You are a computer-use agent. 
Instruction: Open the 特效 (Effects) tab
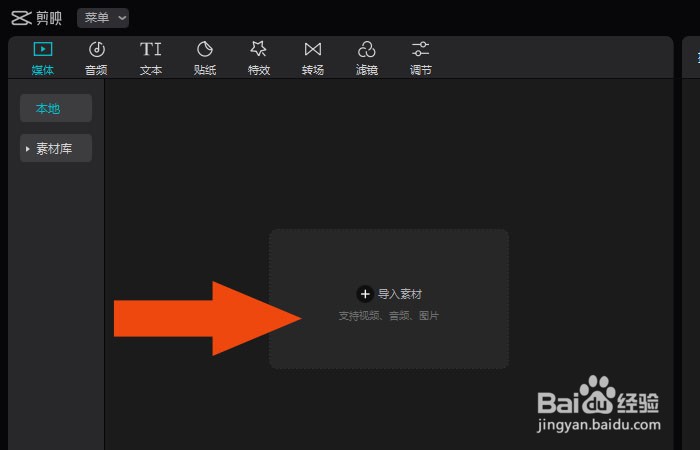259,58
